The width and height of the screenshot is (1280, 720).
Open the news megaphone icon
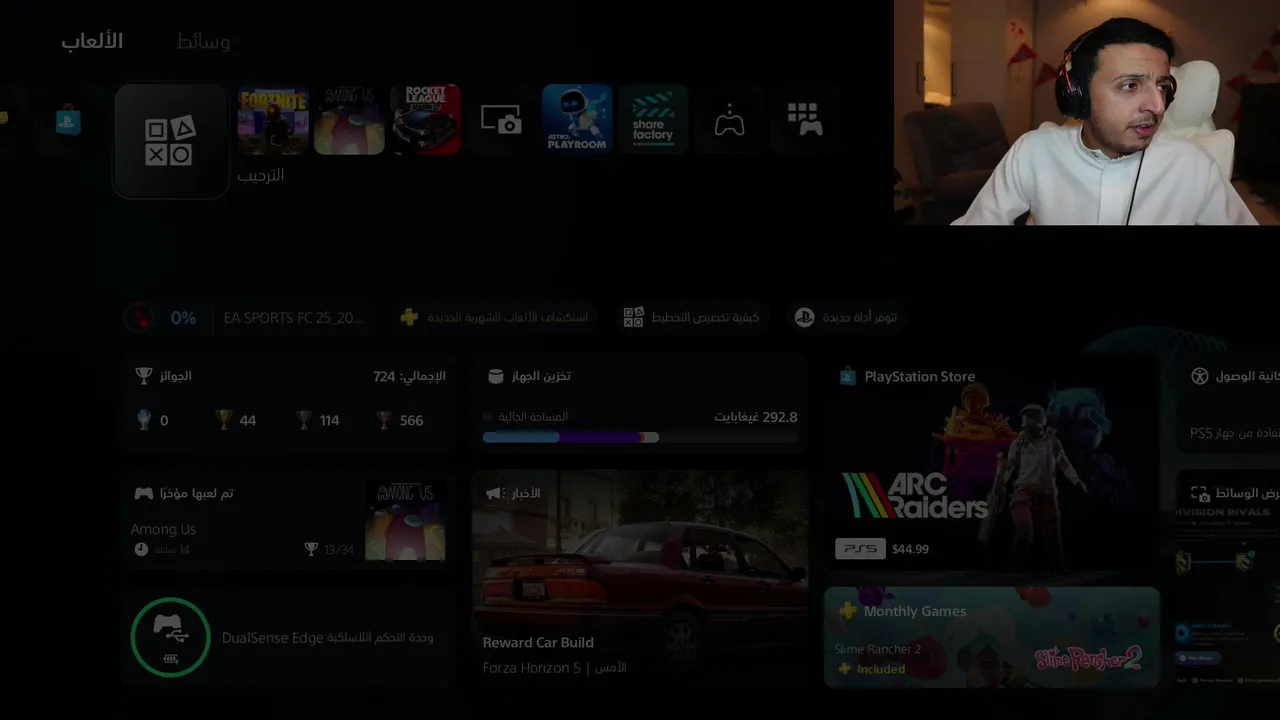coord(495,493)
